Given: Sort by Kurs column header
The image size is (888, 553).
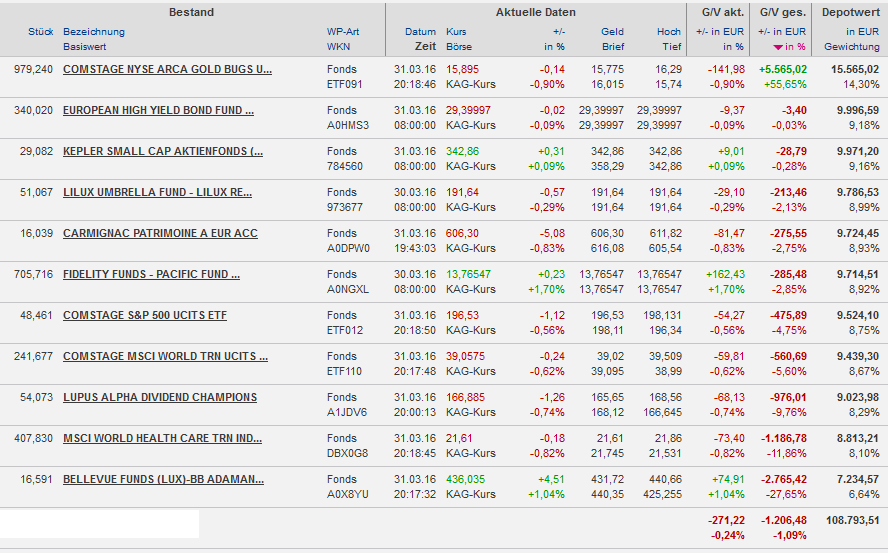Looking at the screenshot, I should [456, 32].
